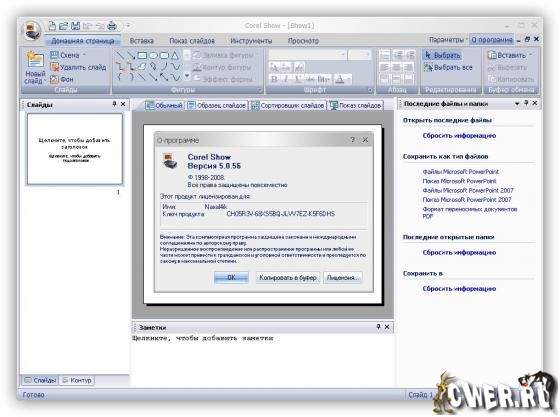Open the Показ слайдов ribbon tab
Screen dimensions: 560x417
pyautogui.click(x=192, y=41)
